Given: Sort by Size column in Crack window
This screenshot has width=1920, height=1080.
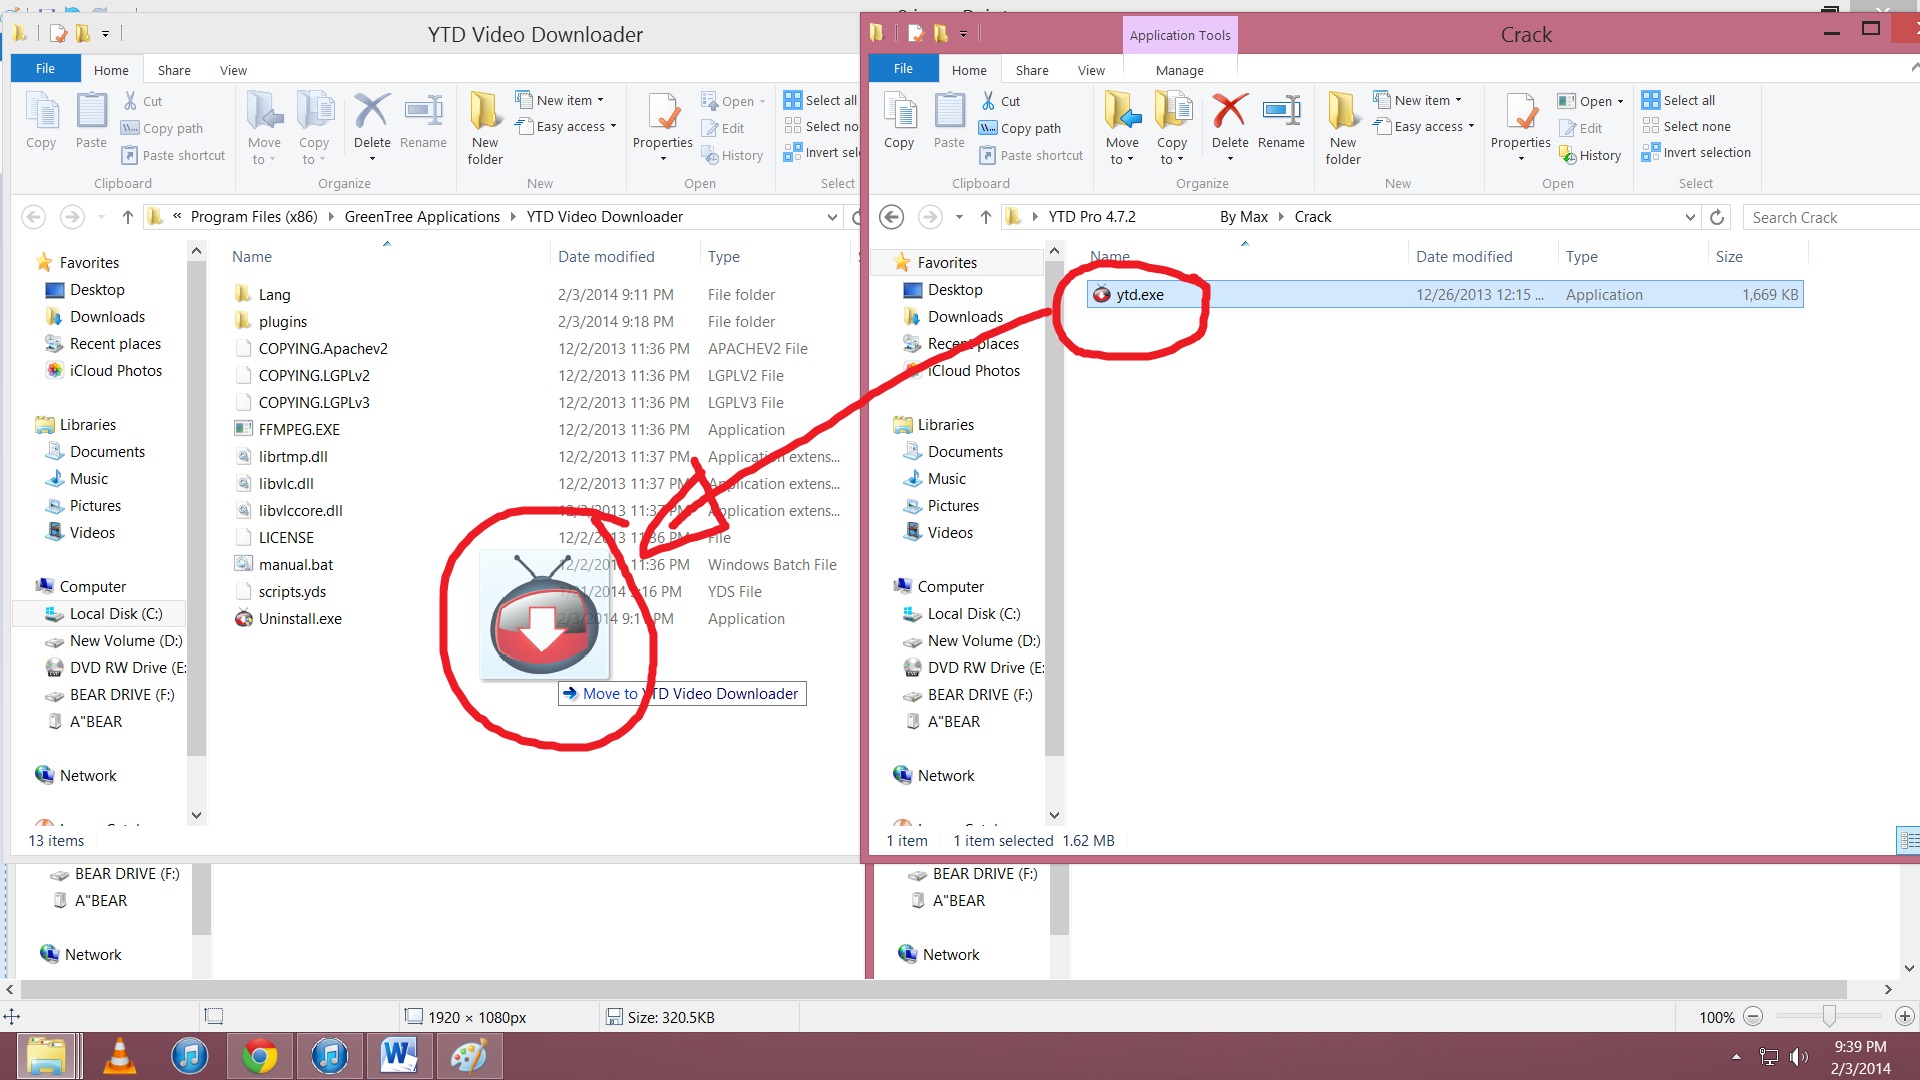Looking at the screenshot, I should point(1729,257).
